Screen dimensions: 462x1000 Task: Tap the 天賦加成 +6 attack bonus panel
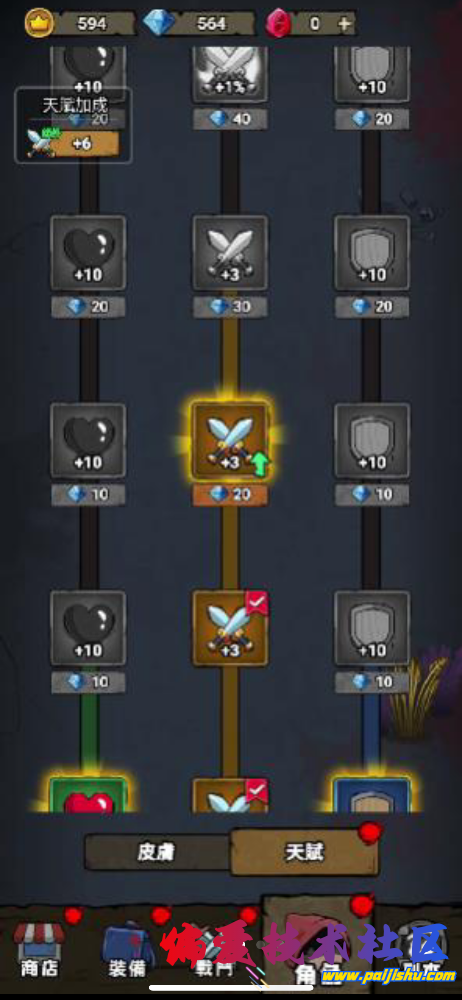(73, 126)
